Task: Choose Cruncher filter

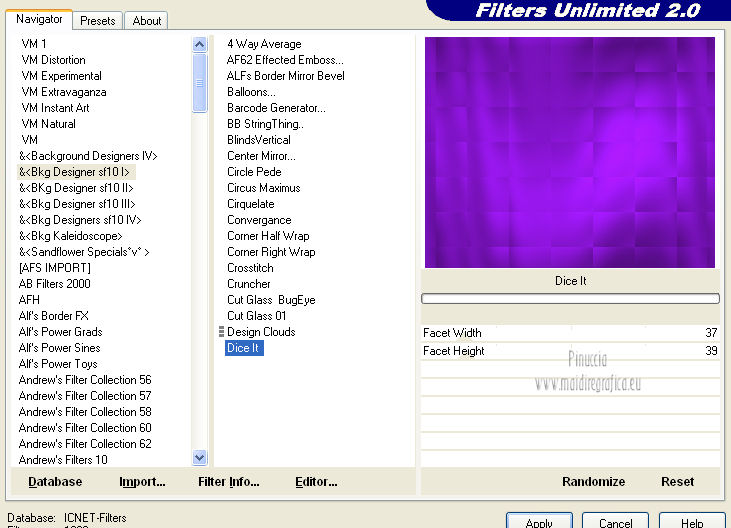Action: 248,284
